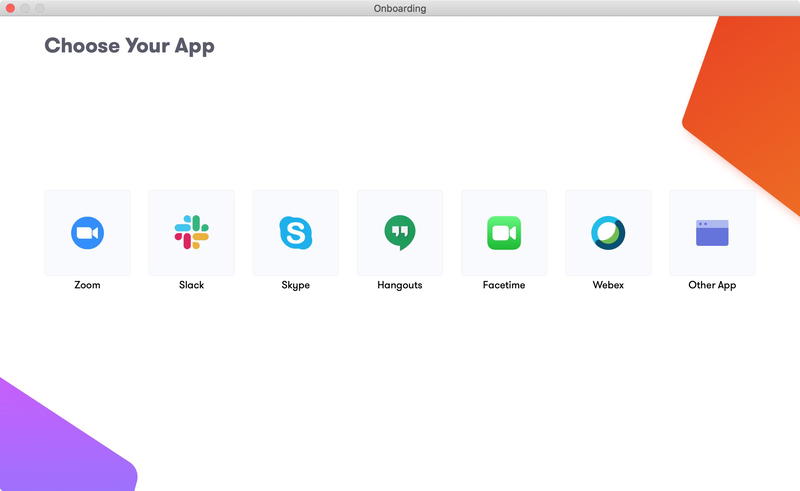Click the Onboarding window title

pyautogui.click(x=399, y=8)
